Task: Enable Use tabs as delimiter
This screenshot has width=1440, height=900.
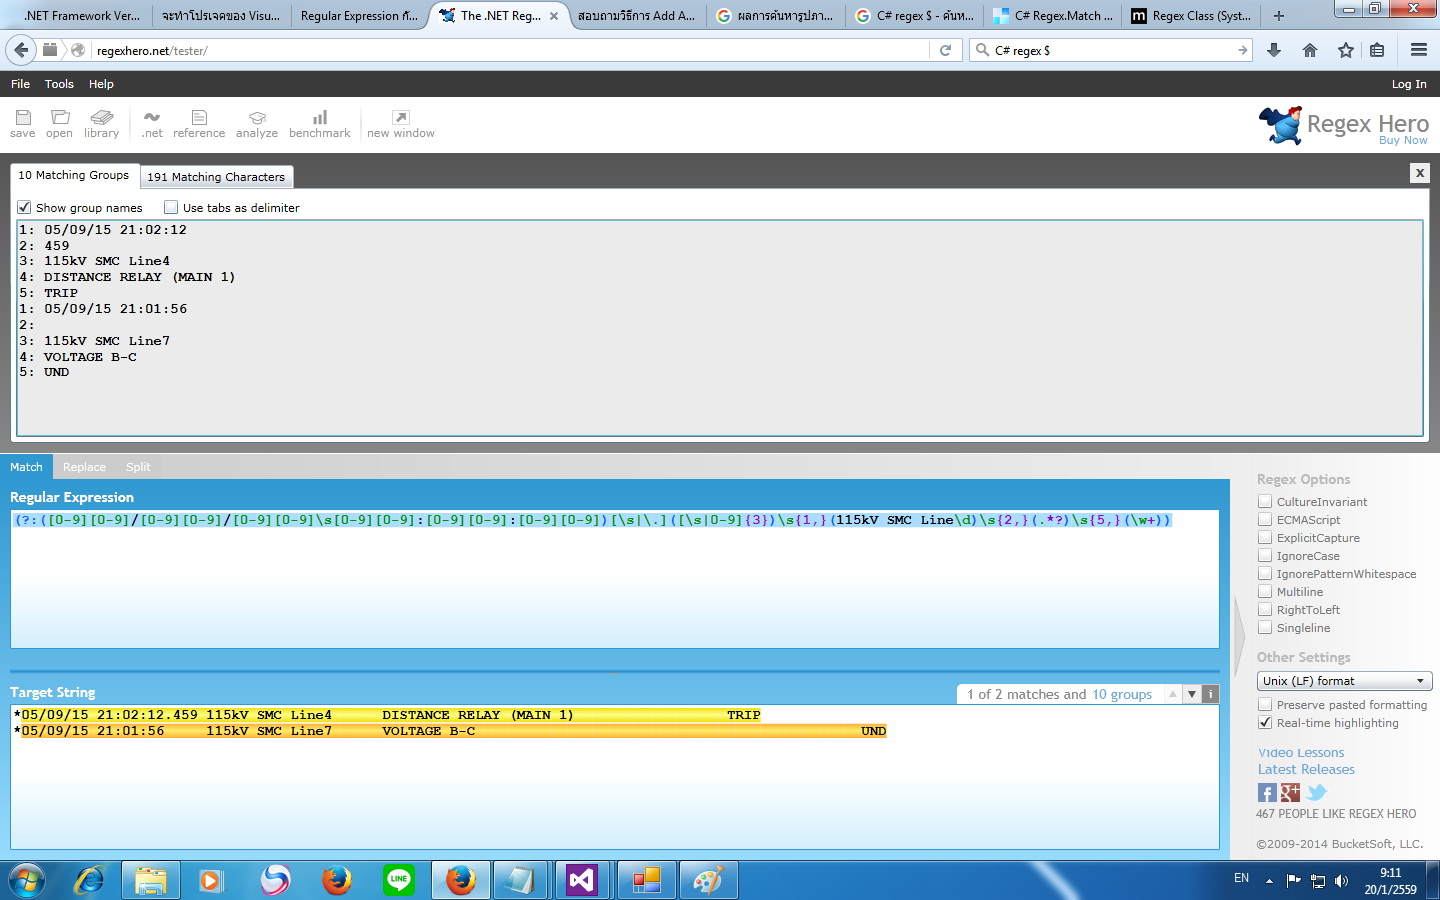Action: (171, 207)
